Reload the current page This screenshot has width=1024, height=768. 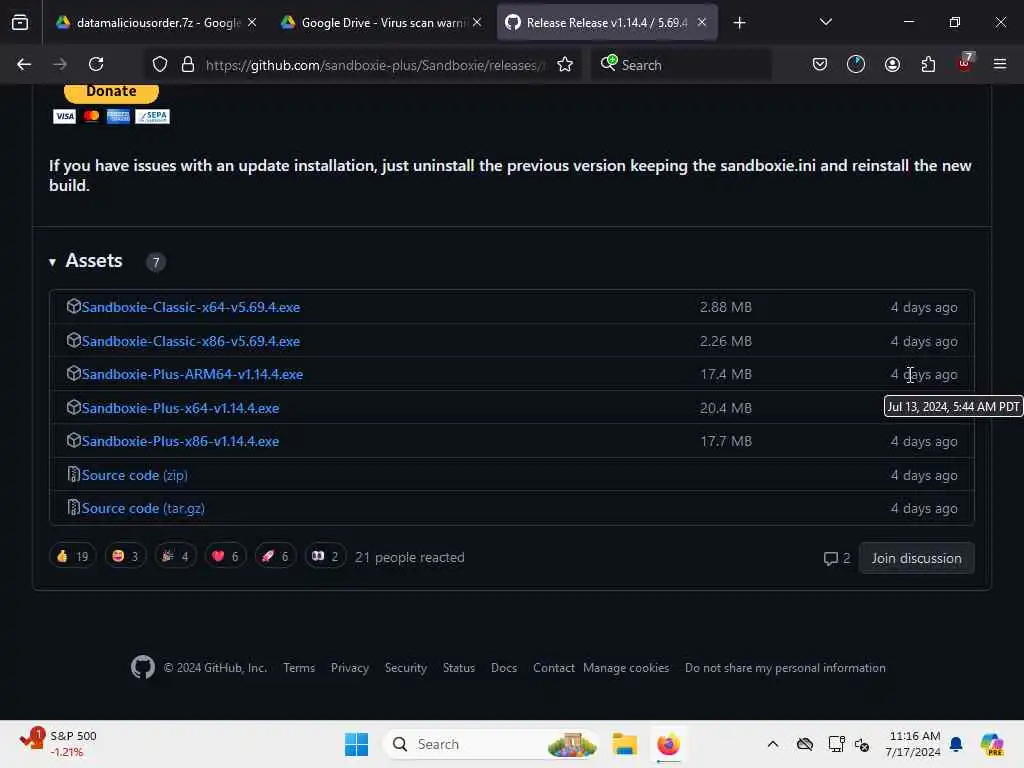(96, 64)
